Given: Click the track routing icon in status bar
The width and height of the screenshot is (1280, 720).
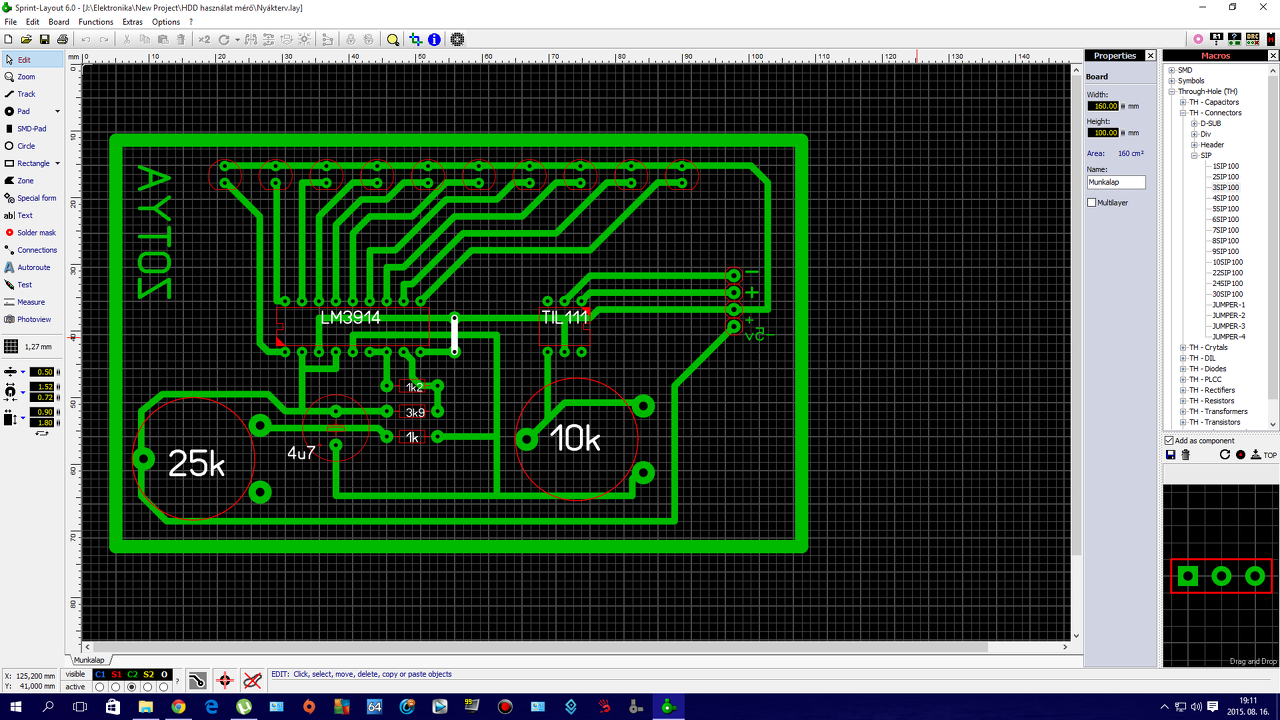Looking at the screenshot, I should (198, 680).
